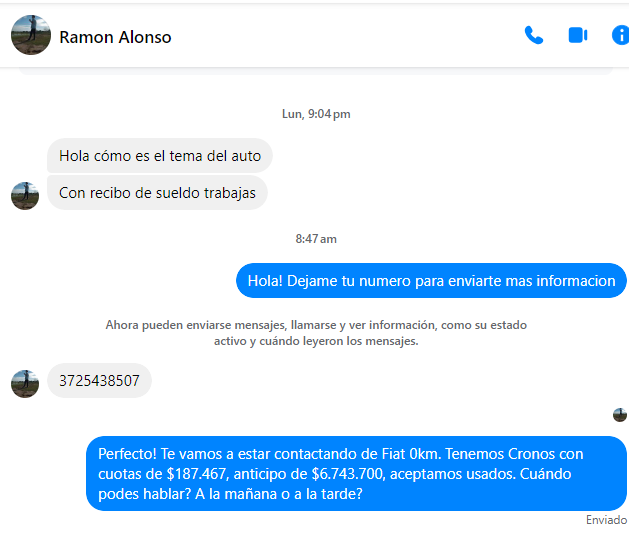Screen dimensions: 629x538
Task: Select the 'Con recibo de sueldo trabajas' message
Action: [x=157, y=193]
